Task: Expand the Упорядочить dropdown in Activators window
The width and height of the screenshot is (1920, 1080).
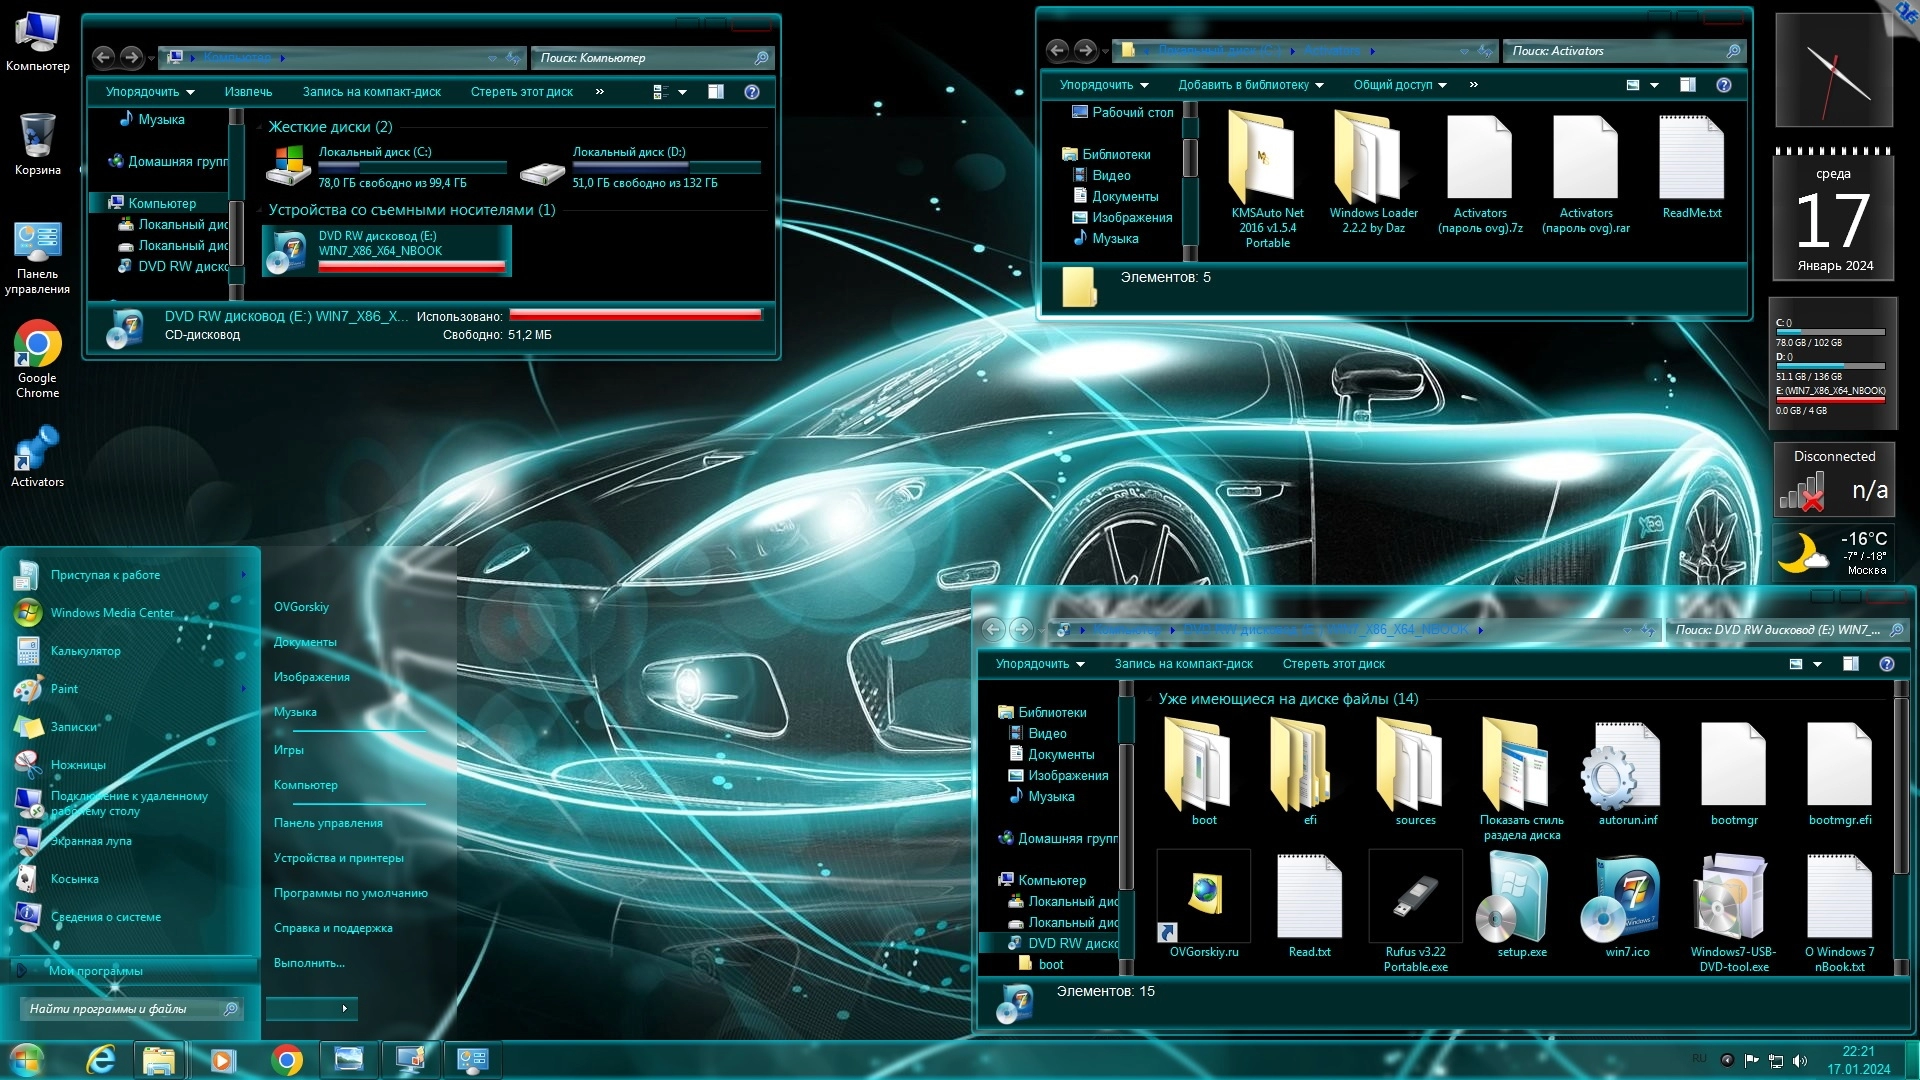Action: click(x=1104, y=85)
